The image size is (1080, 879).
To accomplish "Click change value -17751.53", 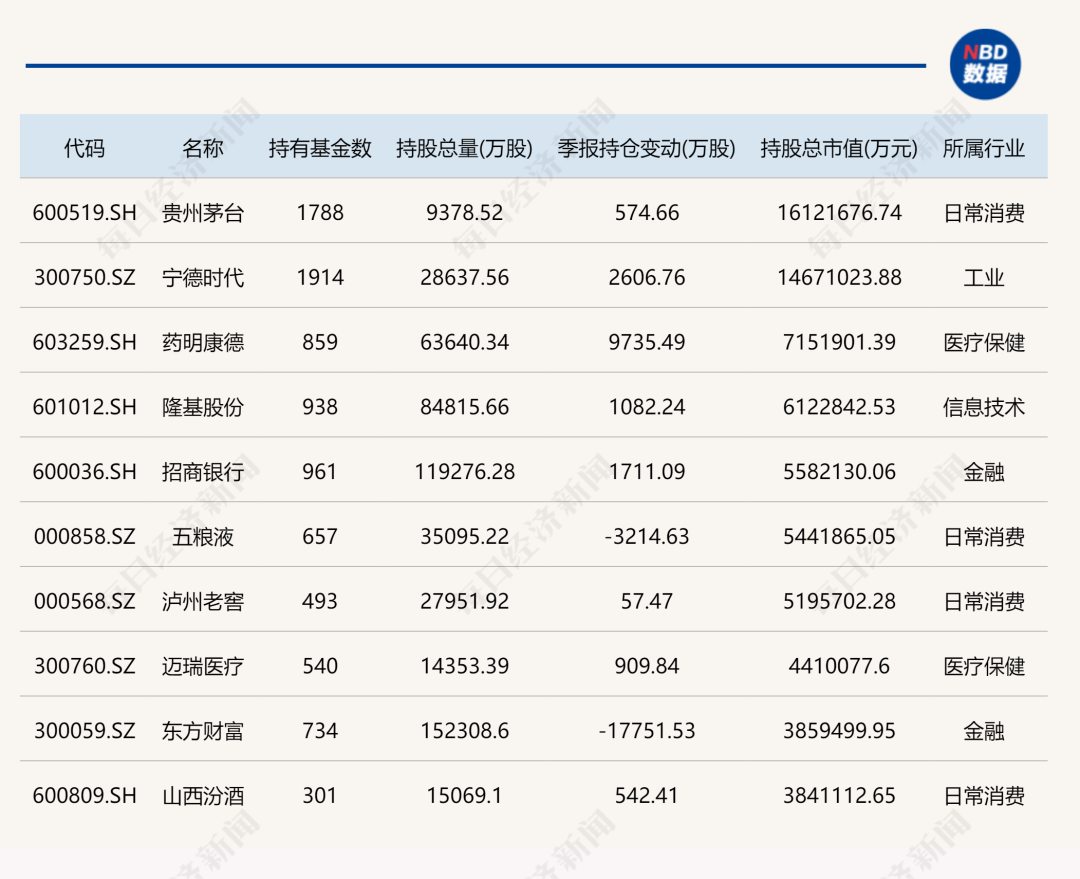I will (646, 731).
